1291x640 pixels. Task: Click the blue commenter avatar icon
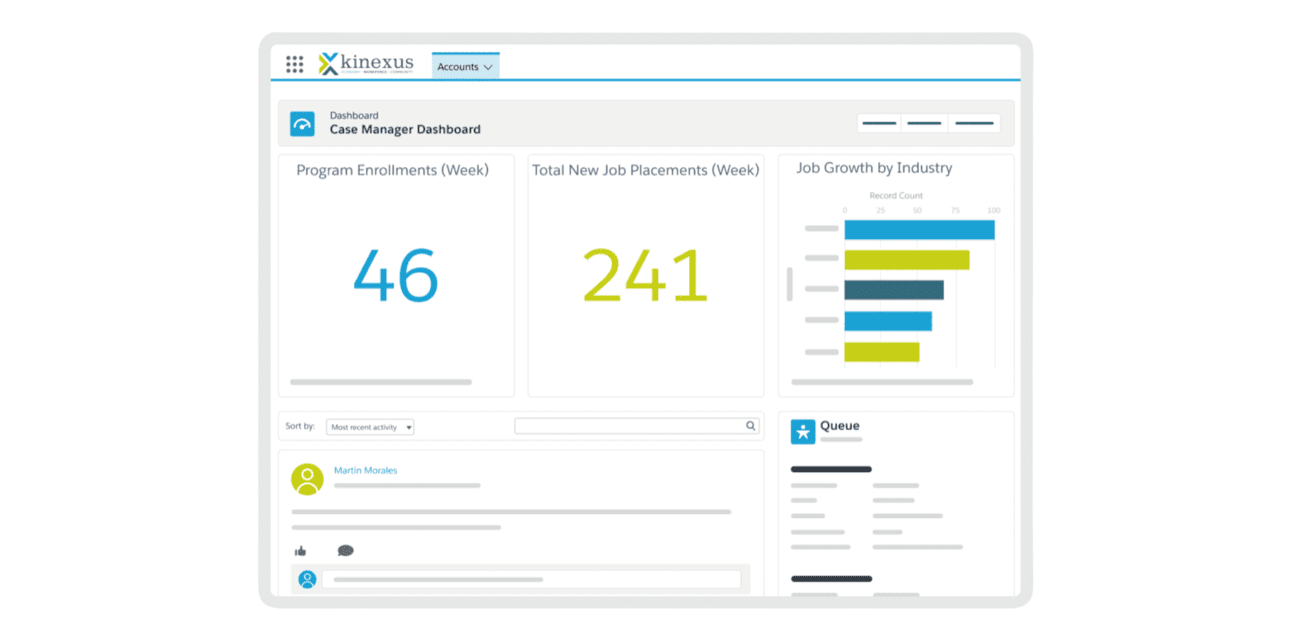[x=307, y=579]
